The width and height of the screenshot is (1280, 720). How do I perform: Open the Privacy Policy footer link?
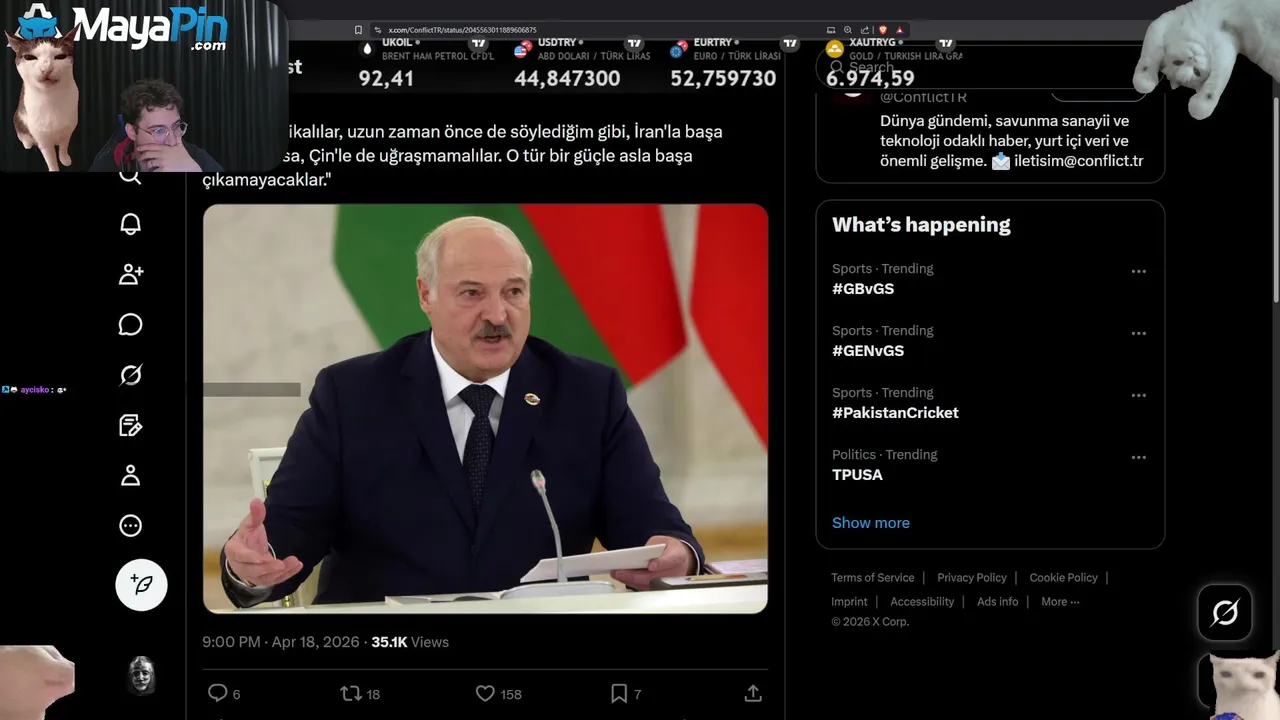[x=972, y=578]
